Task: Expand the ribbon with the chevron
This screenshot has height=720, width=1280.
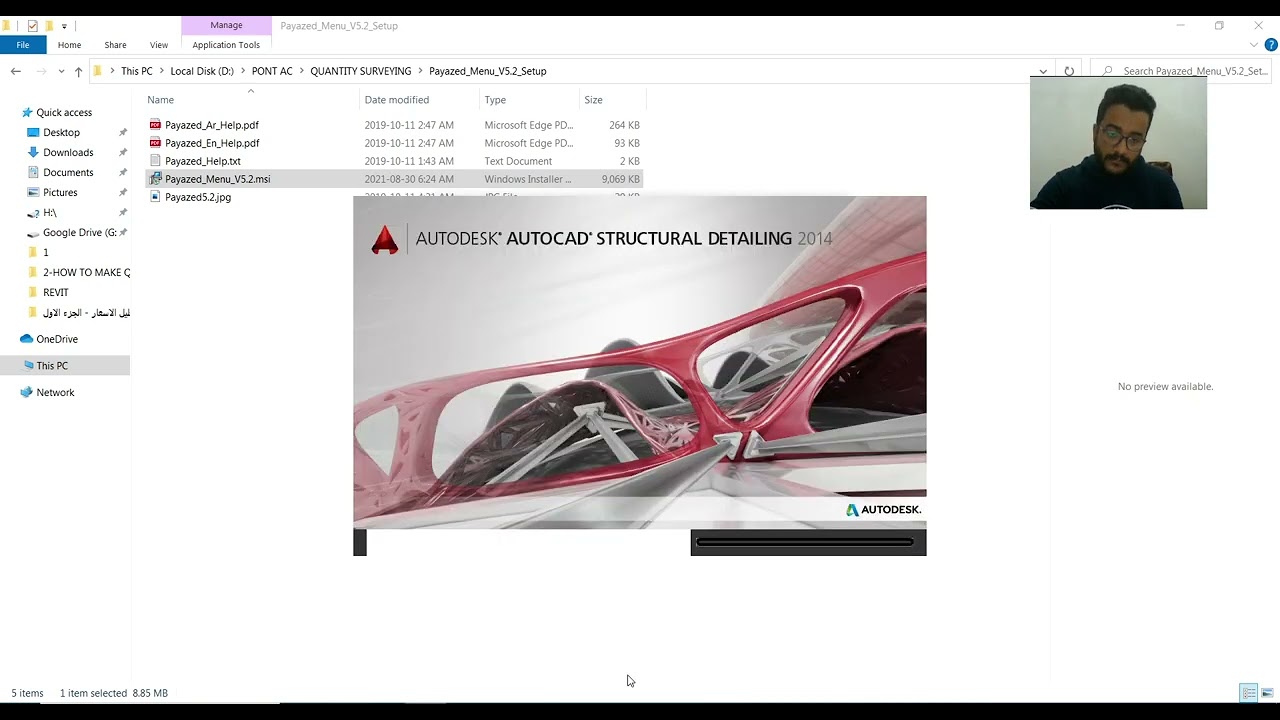Action: click(x=1254, y=45)
